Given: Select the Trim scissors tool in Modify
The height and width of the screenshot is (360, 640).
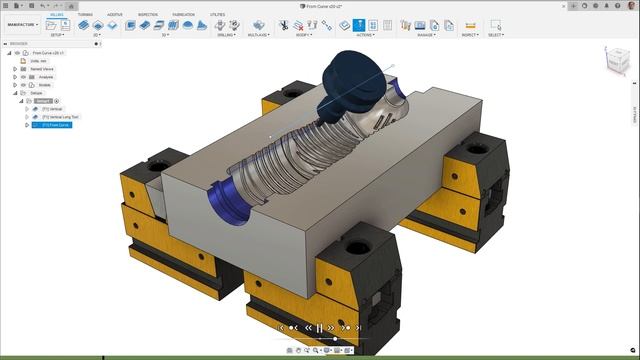Looking at the screenshot, I should pos(284,25).
